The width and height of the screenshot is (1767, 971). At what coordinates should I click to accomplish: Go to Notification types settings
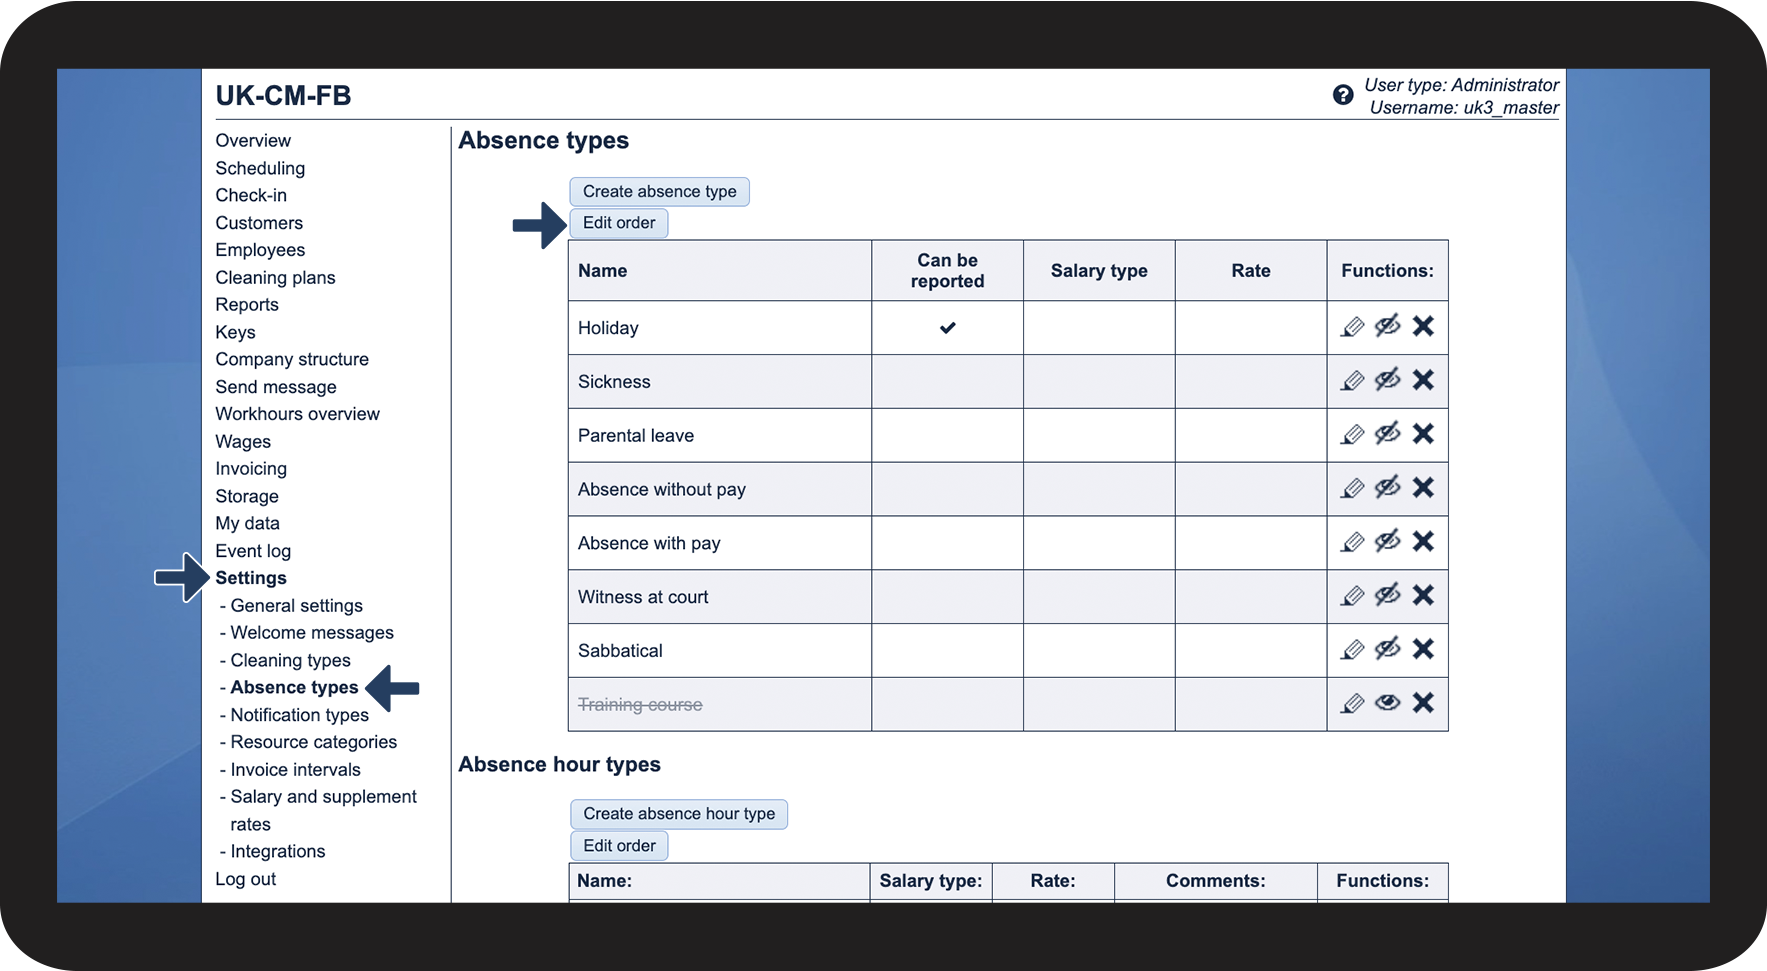298,714
